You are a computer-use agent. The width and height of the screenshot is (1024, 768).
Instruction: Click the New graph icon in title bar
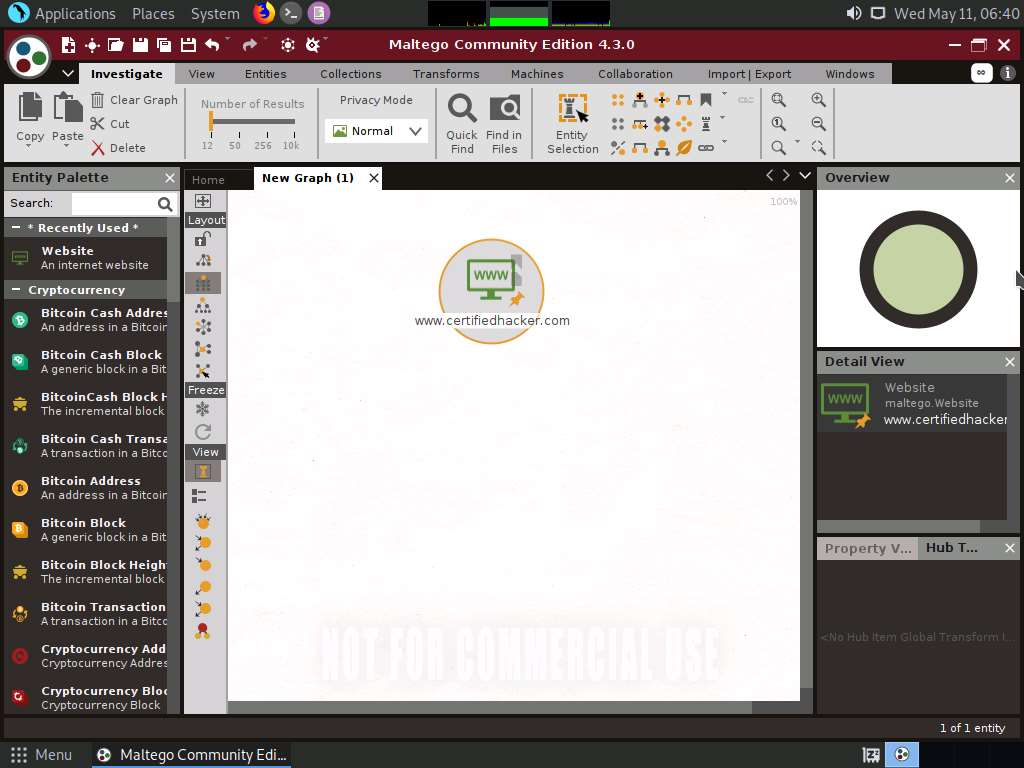[68, 44]
